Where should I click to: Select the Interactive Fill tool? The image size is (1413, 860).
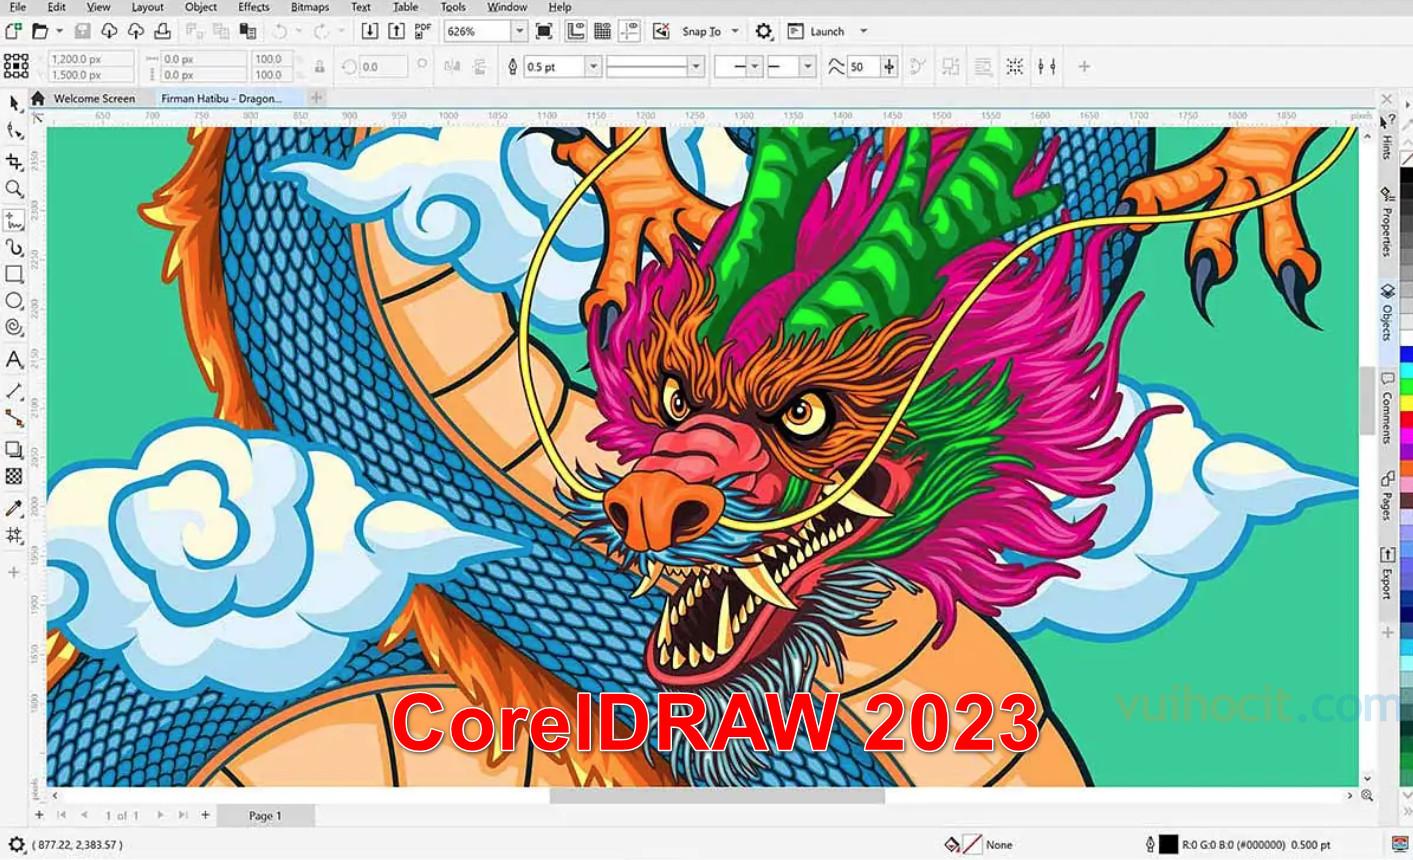click(14, 536)
